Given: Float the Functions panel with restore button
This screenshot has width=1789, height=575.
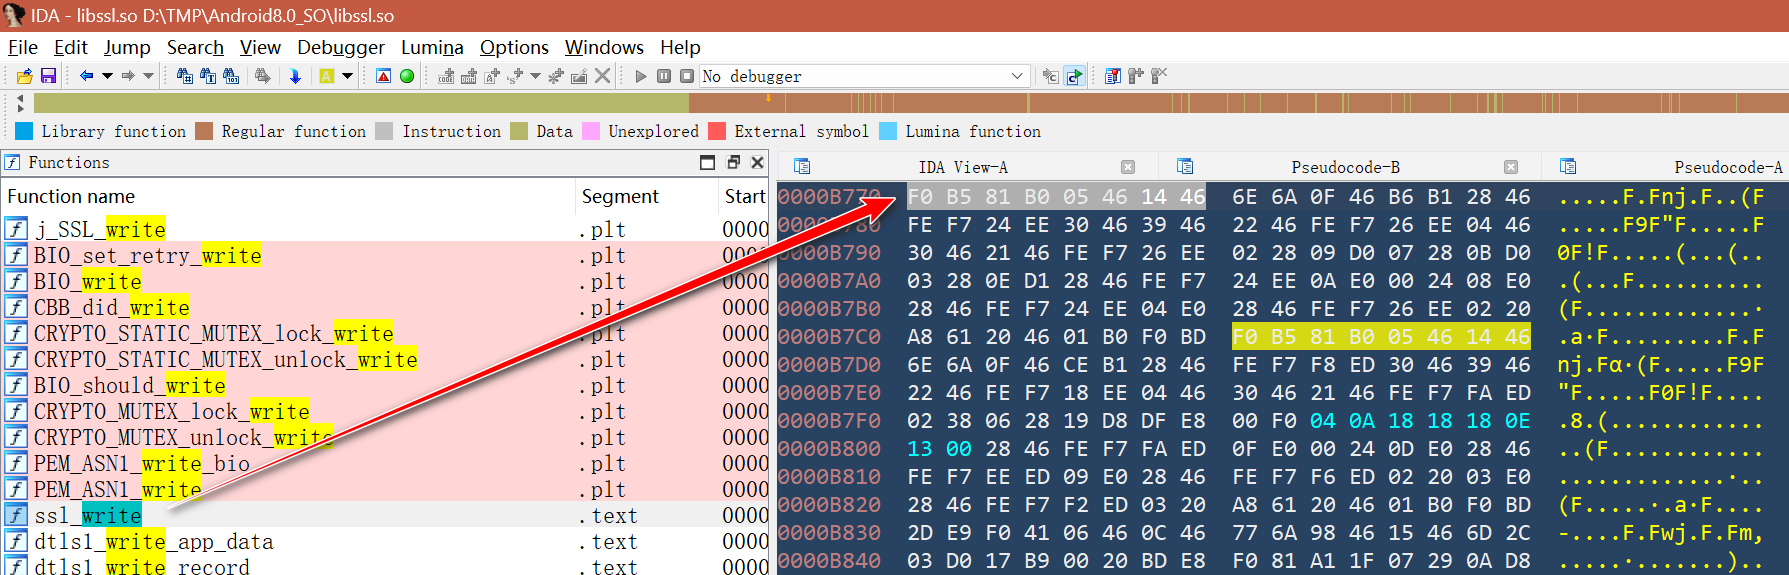Looking at the screenshot, I should [733, 162].
